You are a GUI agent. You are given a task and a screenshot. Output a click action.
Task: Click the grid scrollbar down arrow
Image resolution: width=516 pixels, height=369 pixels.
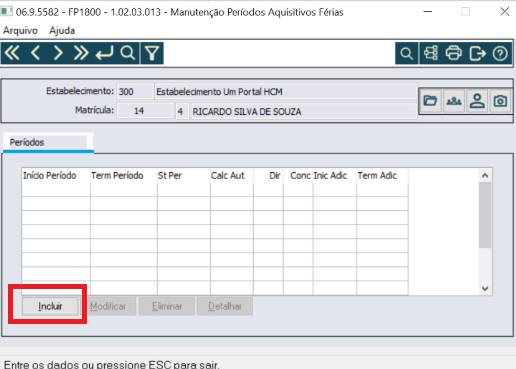tap(485, 288)
